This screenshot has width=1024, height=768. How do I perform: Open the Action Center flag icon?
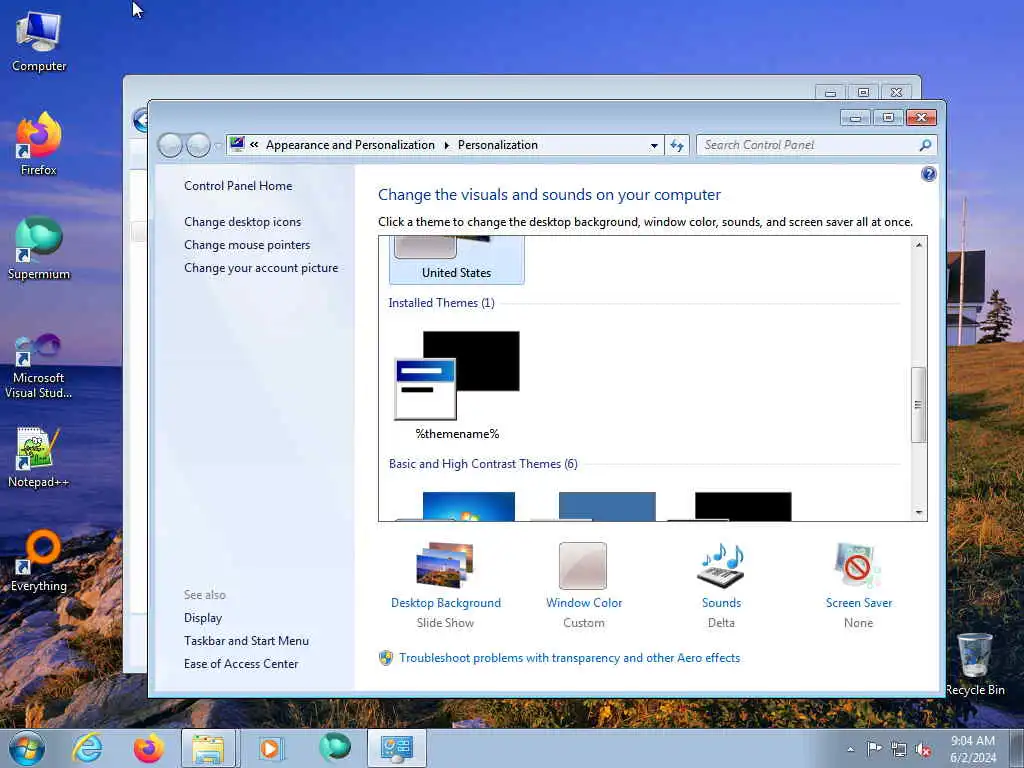pyautogui.click(x=874, y=749)
